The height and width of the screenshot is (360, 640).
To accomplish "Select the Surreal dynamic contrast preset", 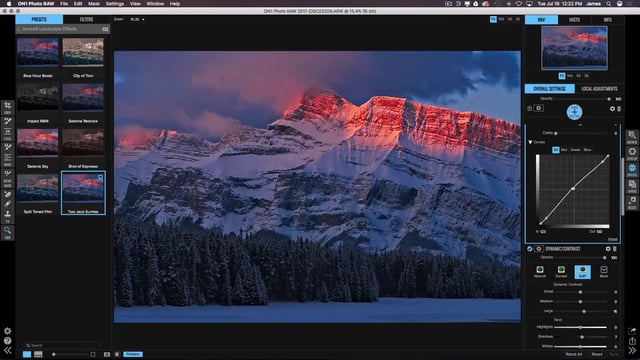I will pos(561,271).
